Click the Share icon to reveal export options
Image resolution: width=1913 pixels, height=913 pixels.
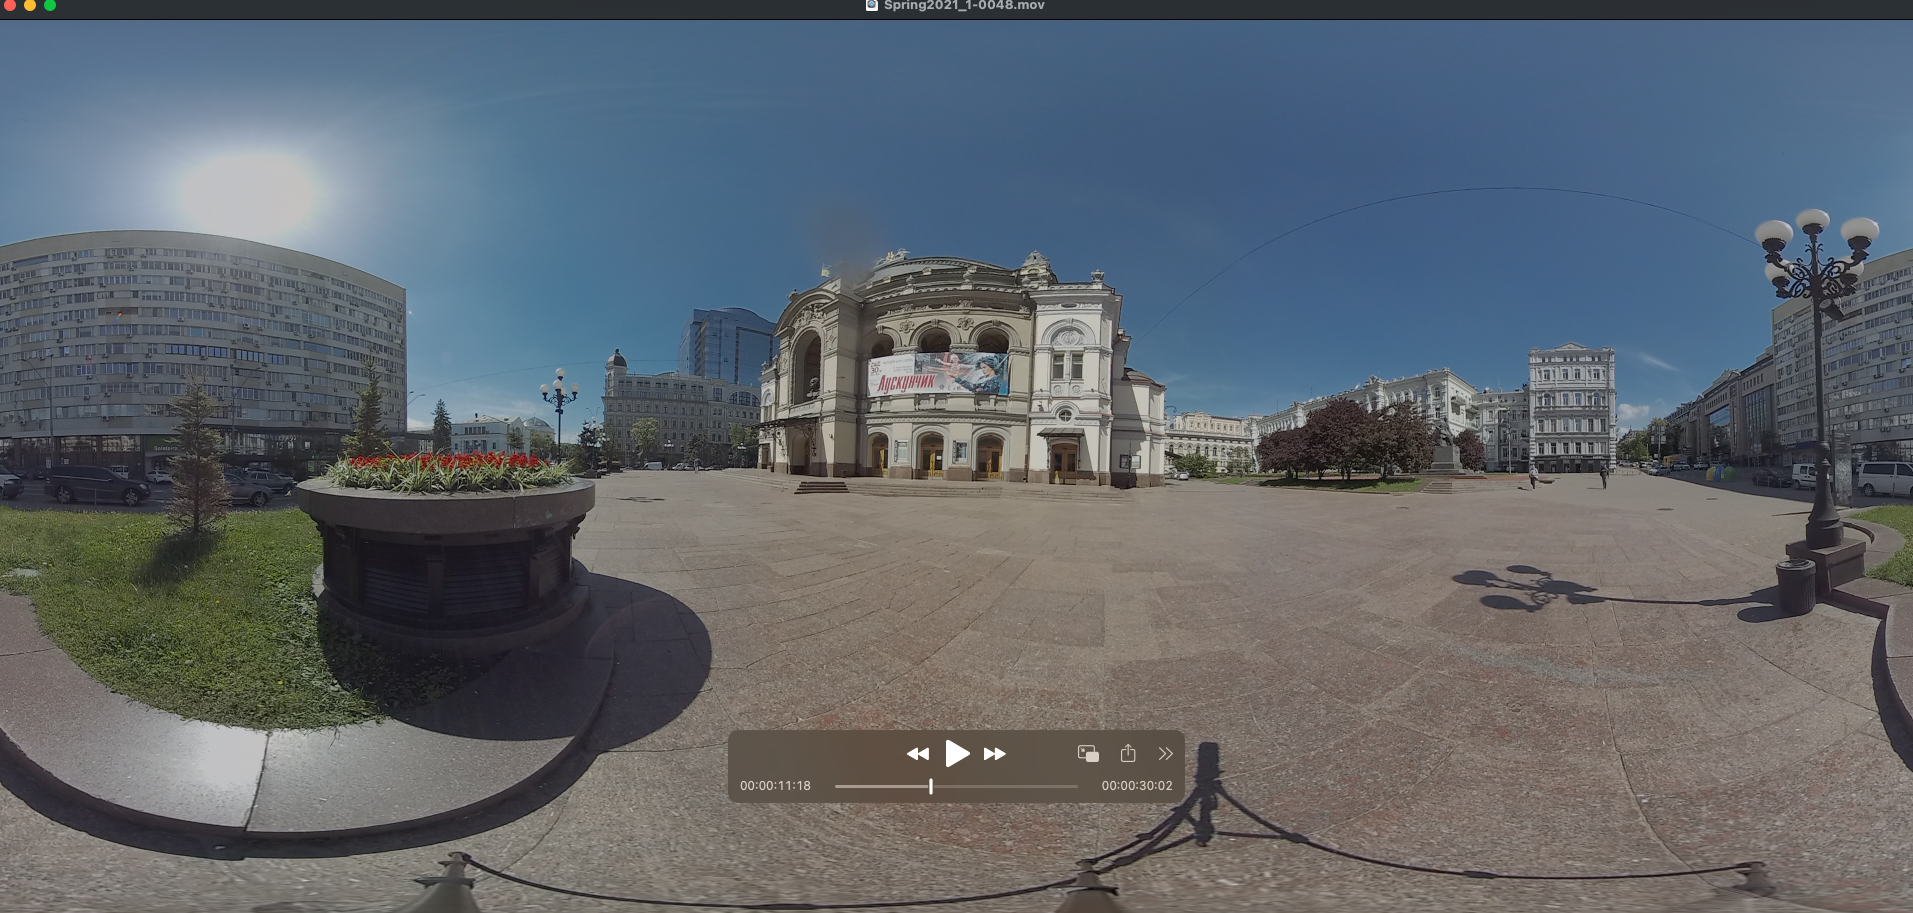(x=1128, y=753)
